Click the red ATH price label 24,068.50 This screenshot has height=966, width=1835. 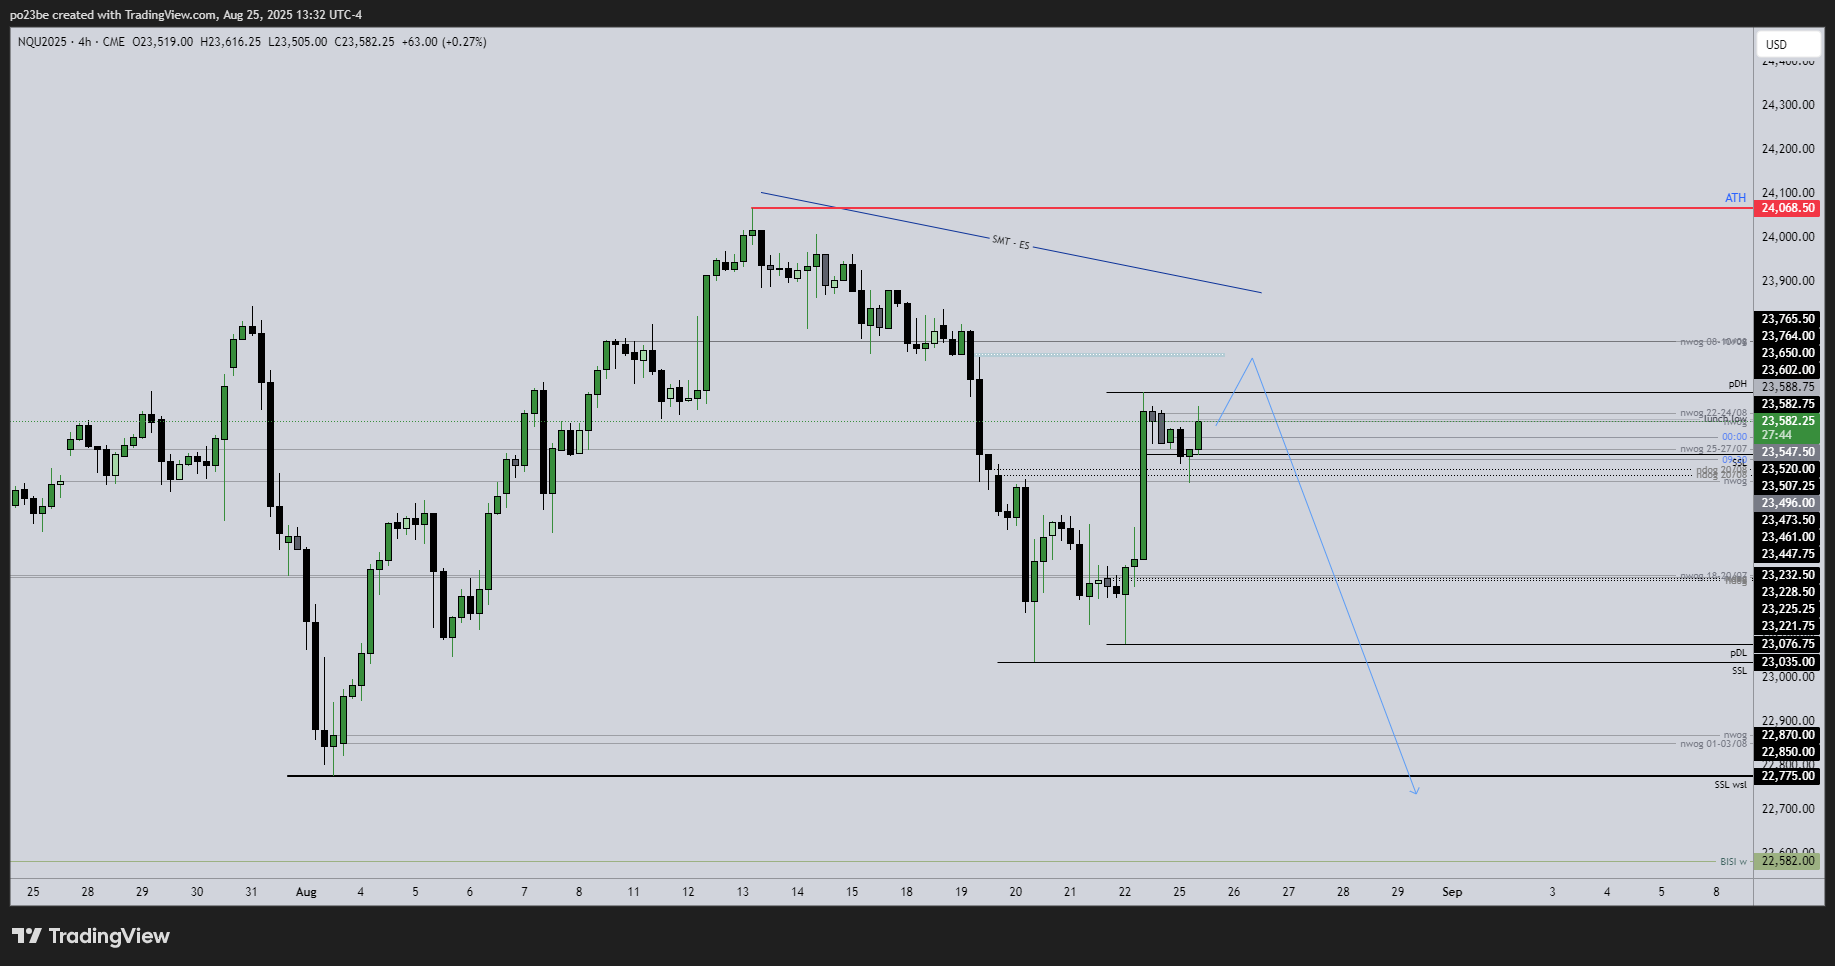(x=1787, y=208)
